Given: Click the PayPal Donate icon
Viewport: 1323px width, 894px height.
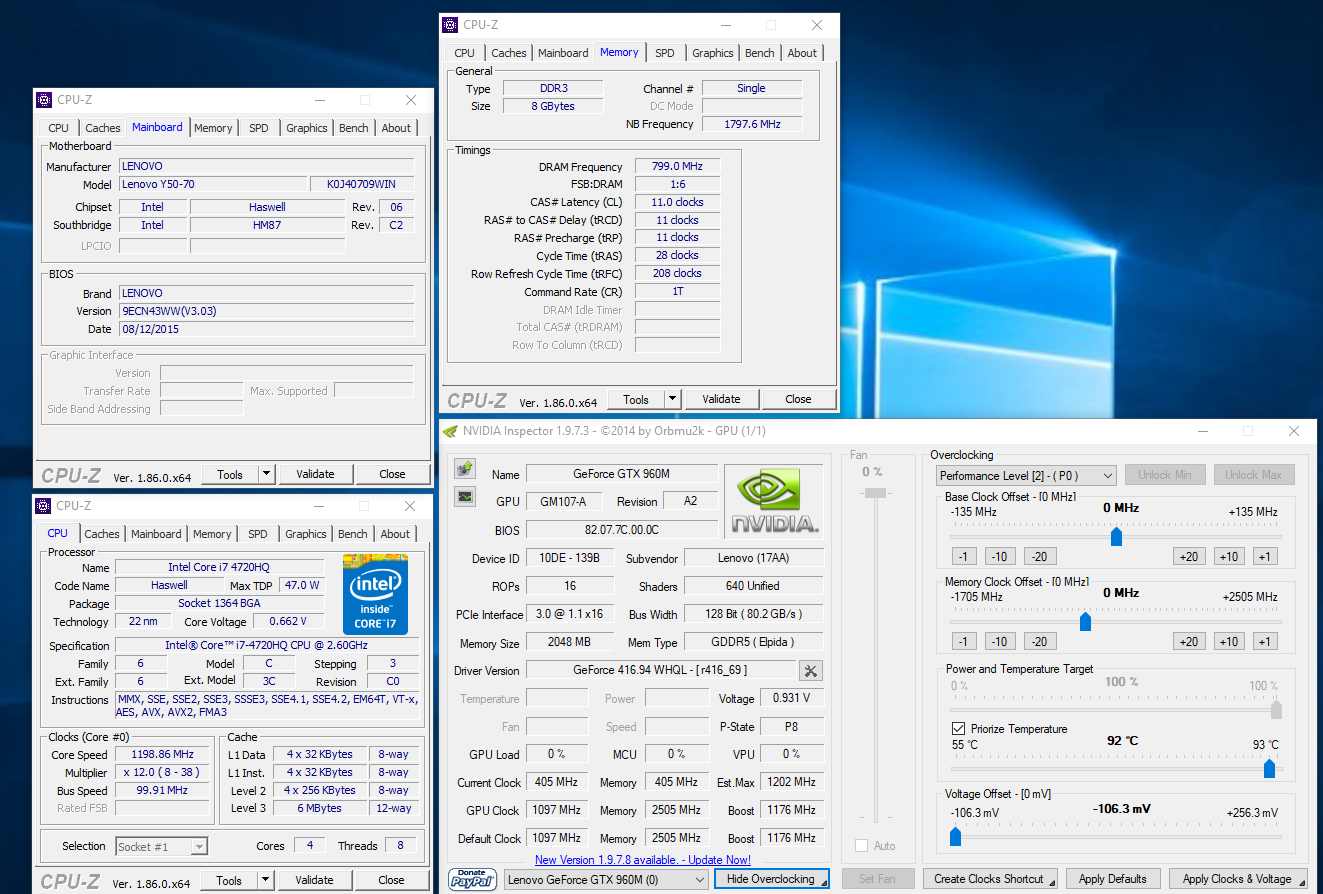Looking at the screenshot, I should [x=473, y=879].
